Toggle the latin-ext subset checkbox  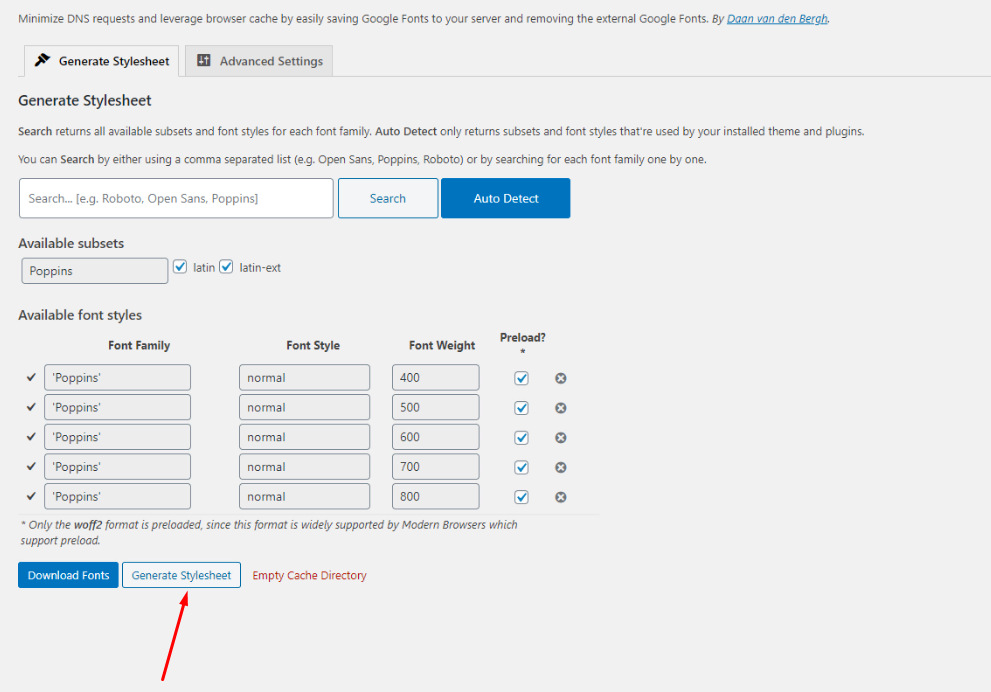[x=226, y=267]
